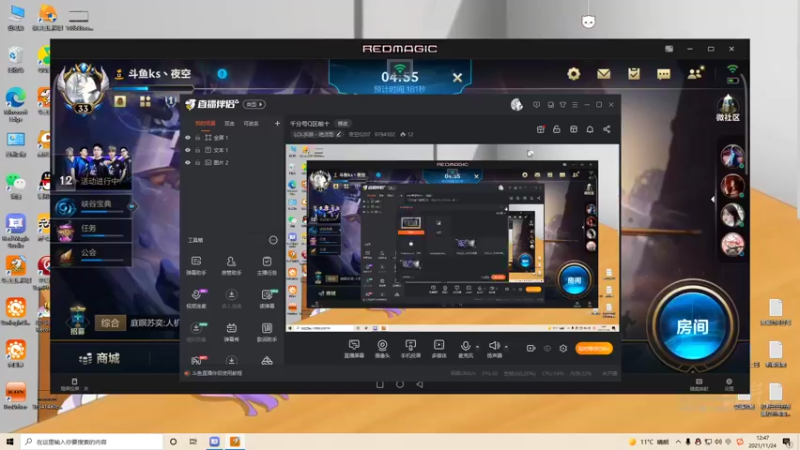Expand the game side panel arrow near avatars
Image resolution: width=800 pixels, height=450 pixels.
[713, 199]
